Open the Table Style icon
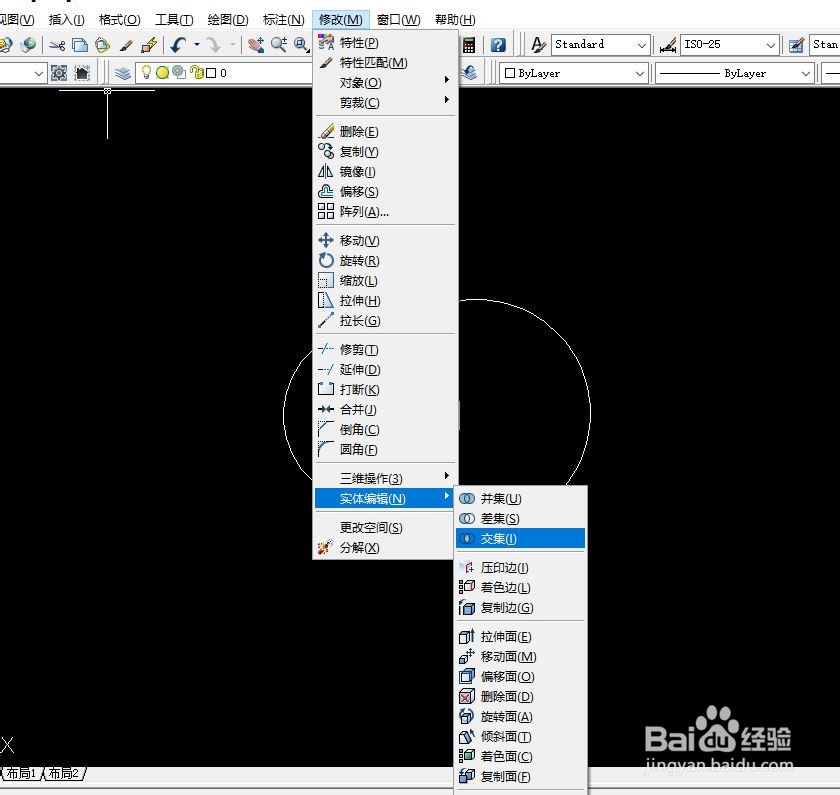The height and width of the screenshot is (795, 840). (796, 46)
